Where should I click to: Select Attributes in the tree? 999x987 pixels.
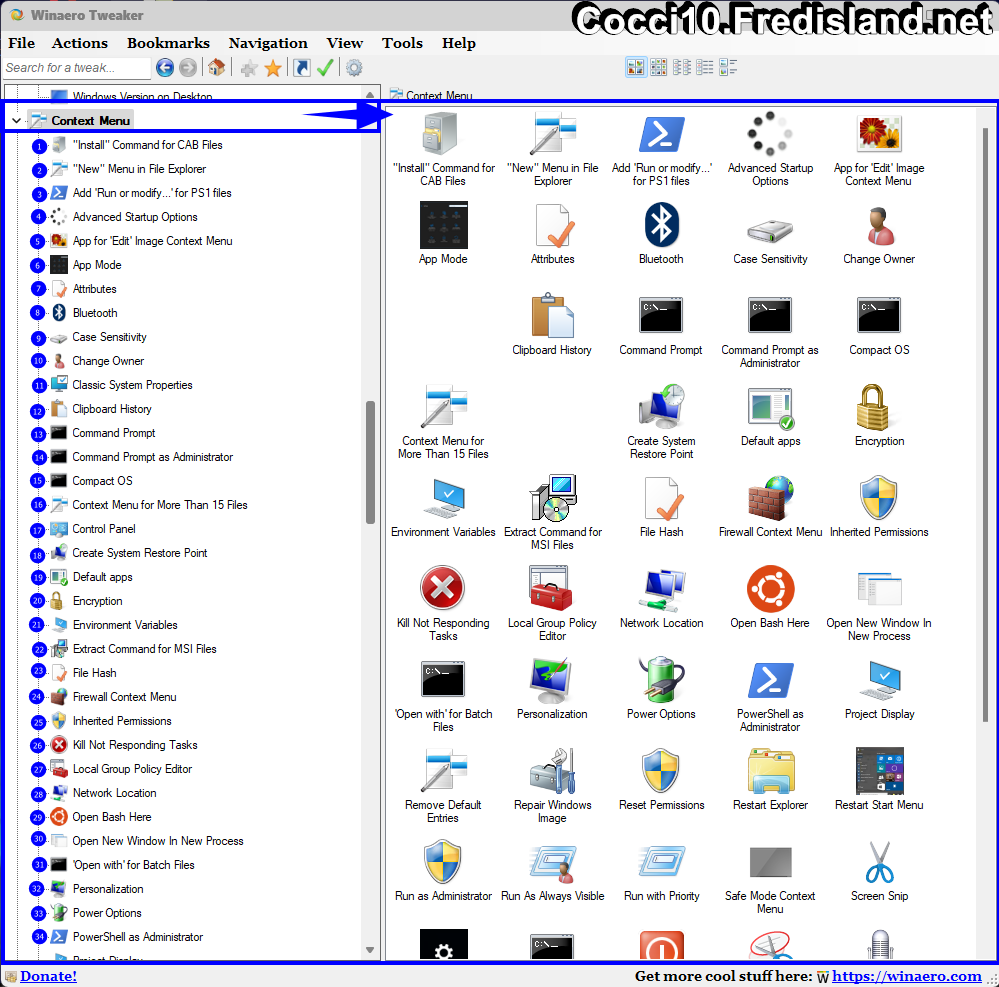coord(94,289)
